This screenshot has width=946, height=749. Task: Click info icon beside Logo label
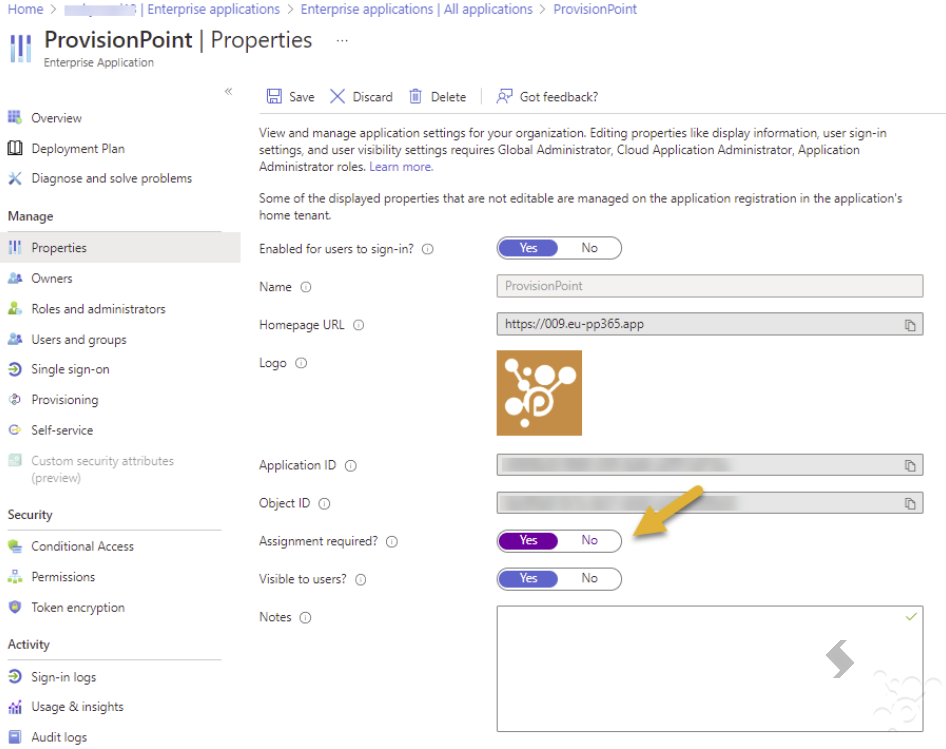pos(301,363)
